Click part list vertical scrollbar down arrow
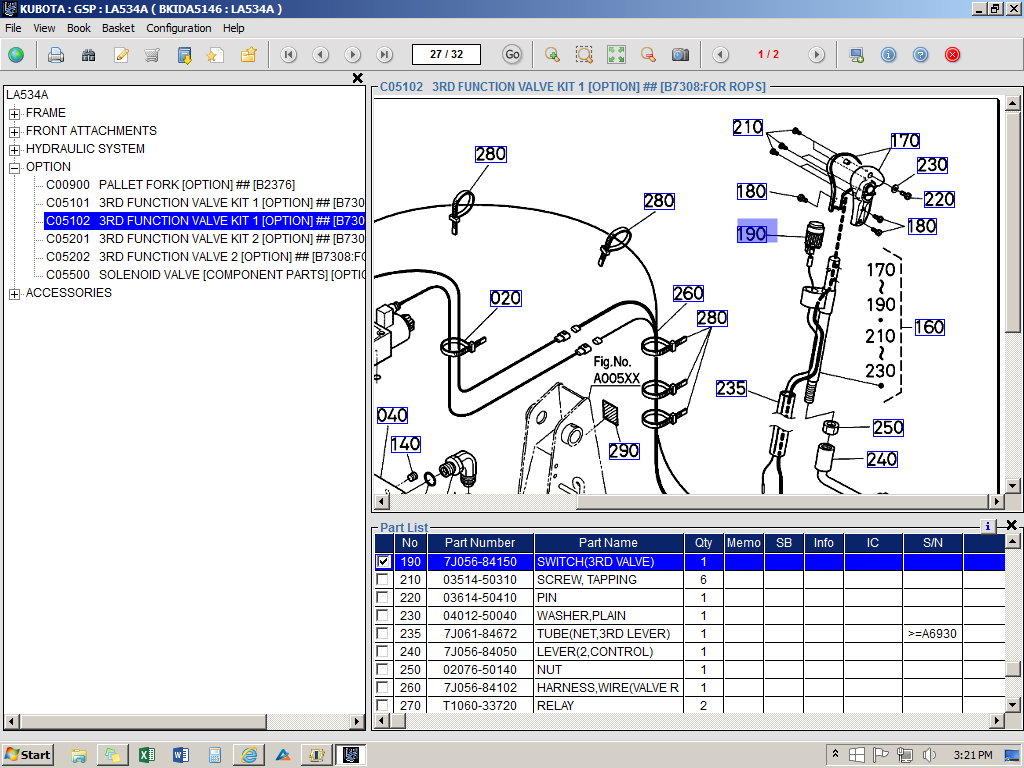The image size is (1024, 768). point(1012,705)
